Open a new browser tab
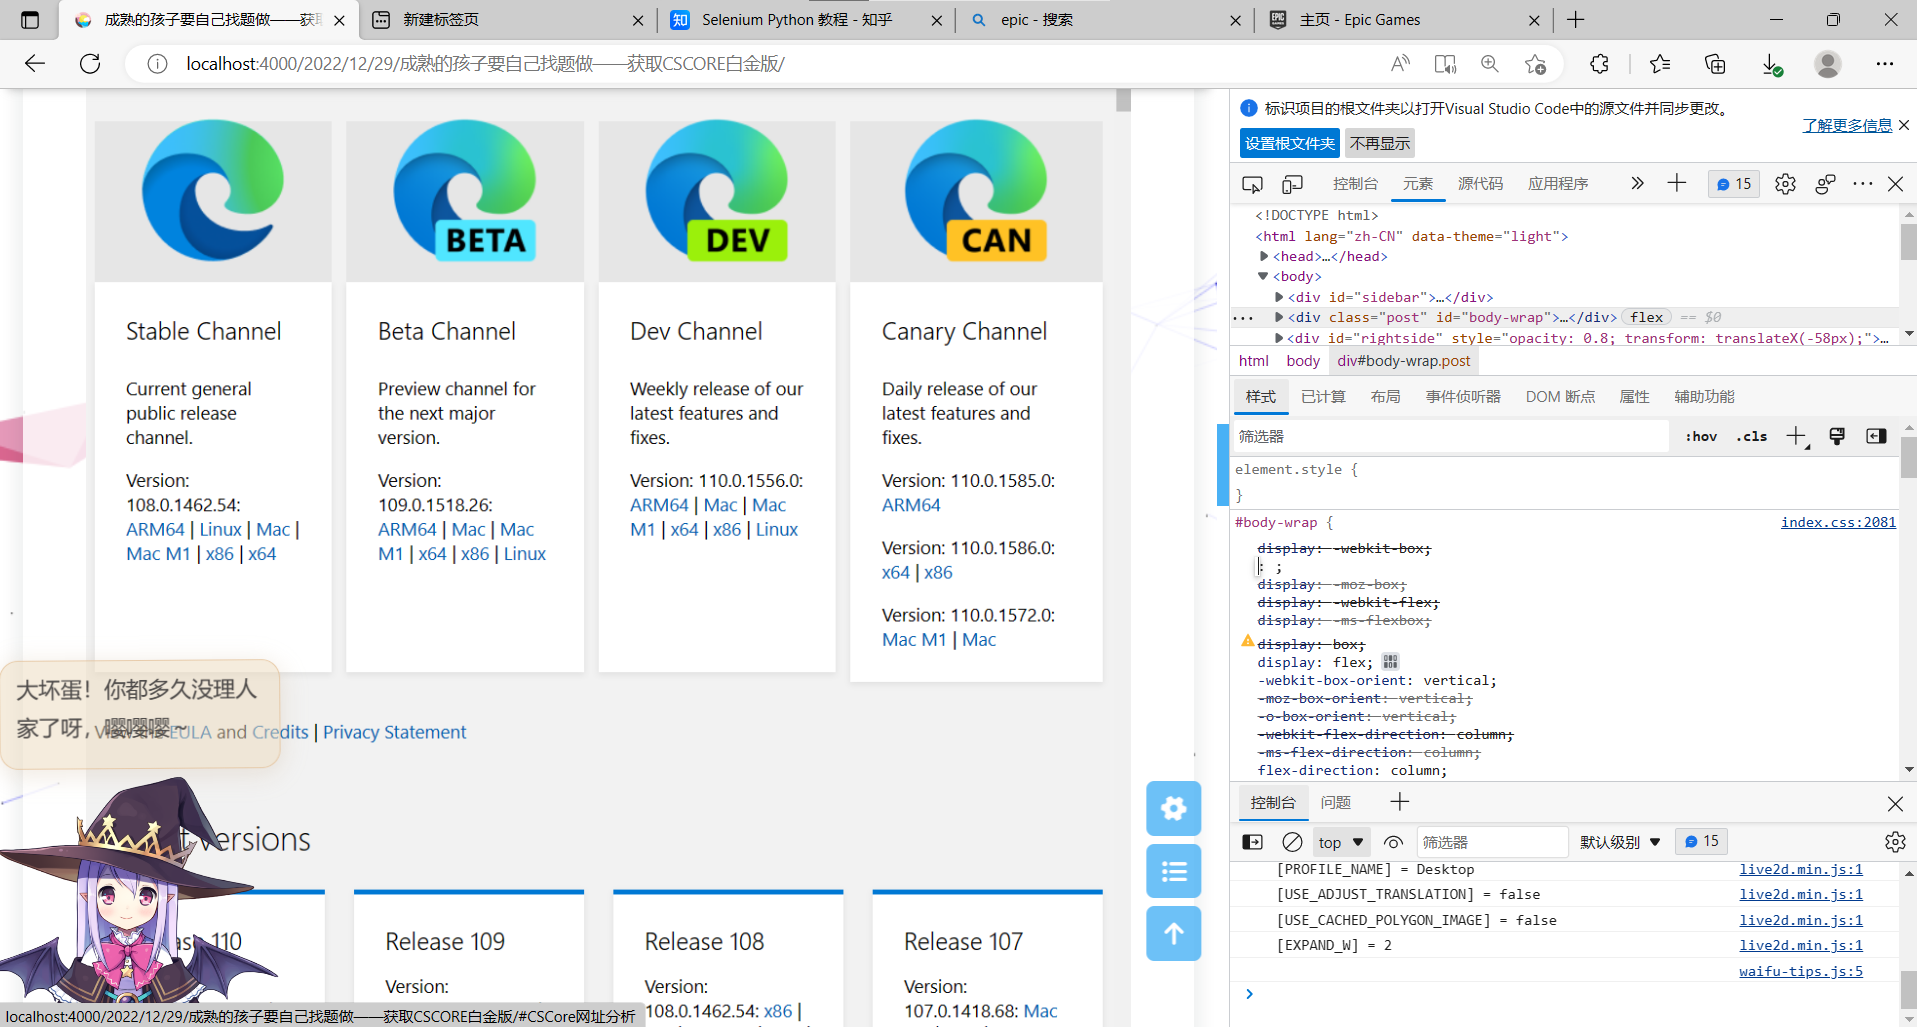 [x=1576, y=20]
